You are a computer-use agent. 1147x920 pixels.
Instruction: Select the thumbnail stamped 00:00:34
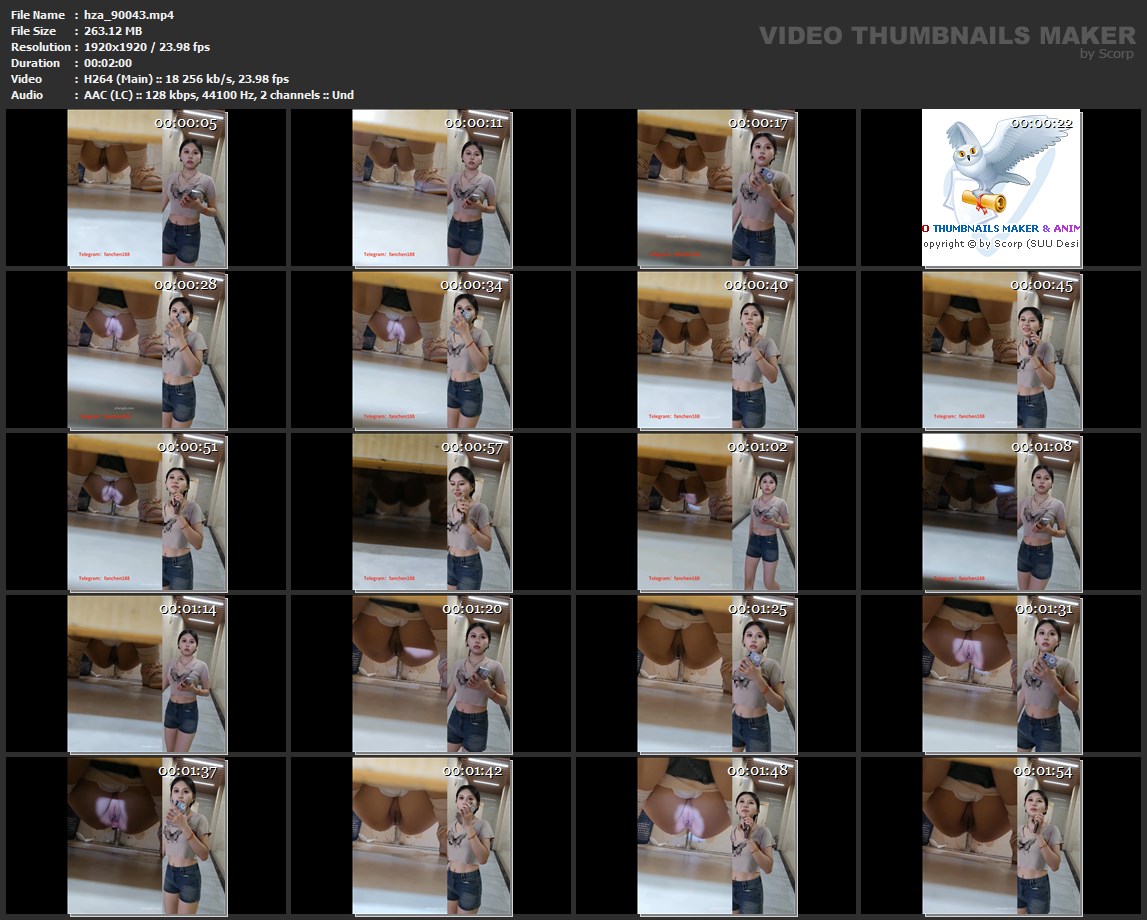(x=432, y=350)
